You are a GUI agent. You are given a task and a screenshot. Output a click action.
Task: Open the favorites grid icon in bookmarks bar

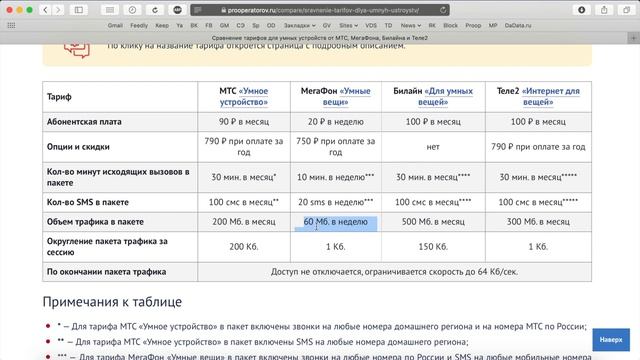coord(11,25)
